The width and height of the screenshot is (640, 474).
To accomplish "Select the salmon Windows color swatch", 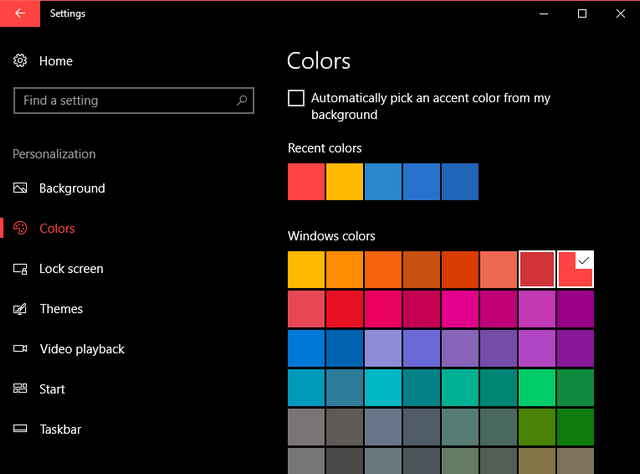I will tap(498, 269).
